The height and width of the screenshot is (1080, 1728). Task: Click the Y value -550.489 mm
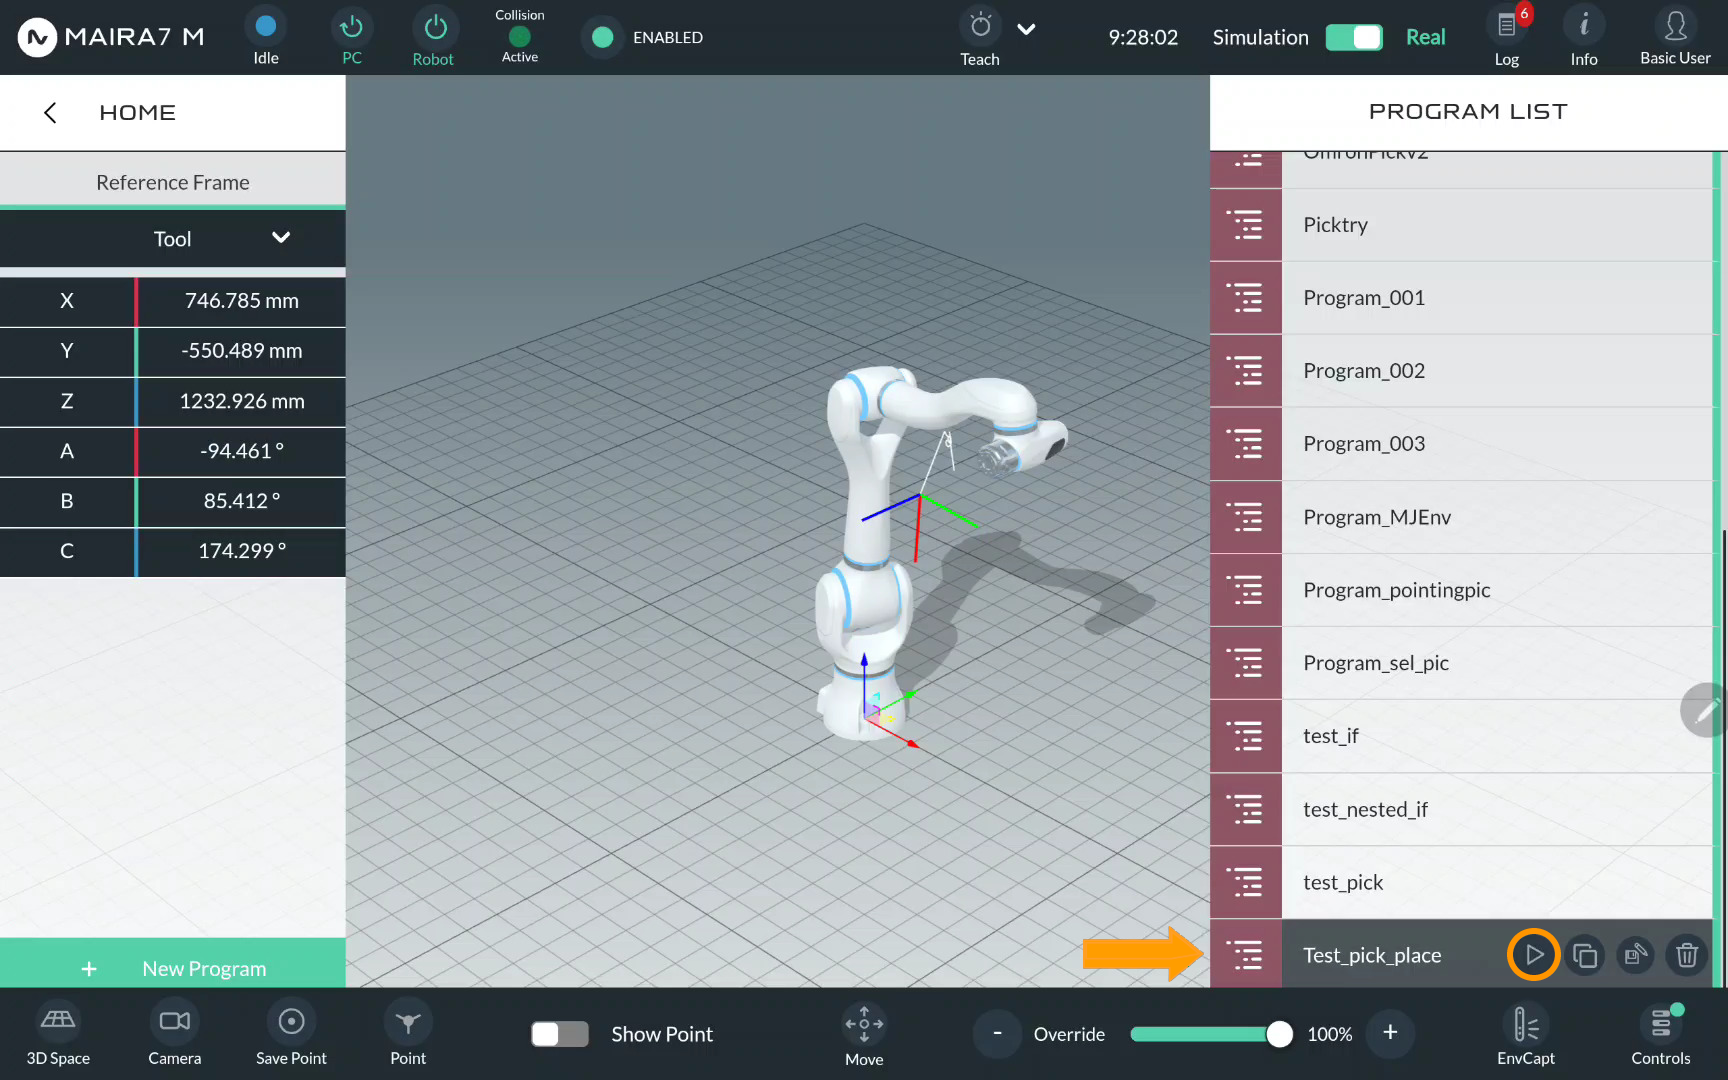(x=241, y=351)
